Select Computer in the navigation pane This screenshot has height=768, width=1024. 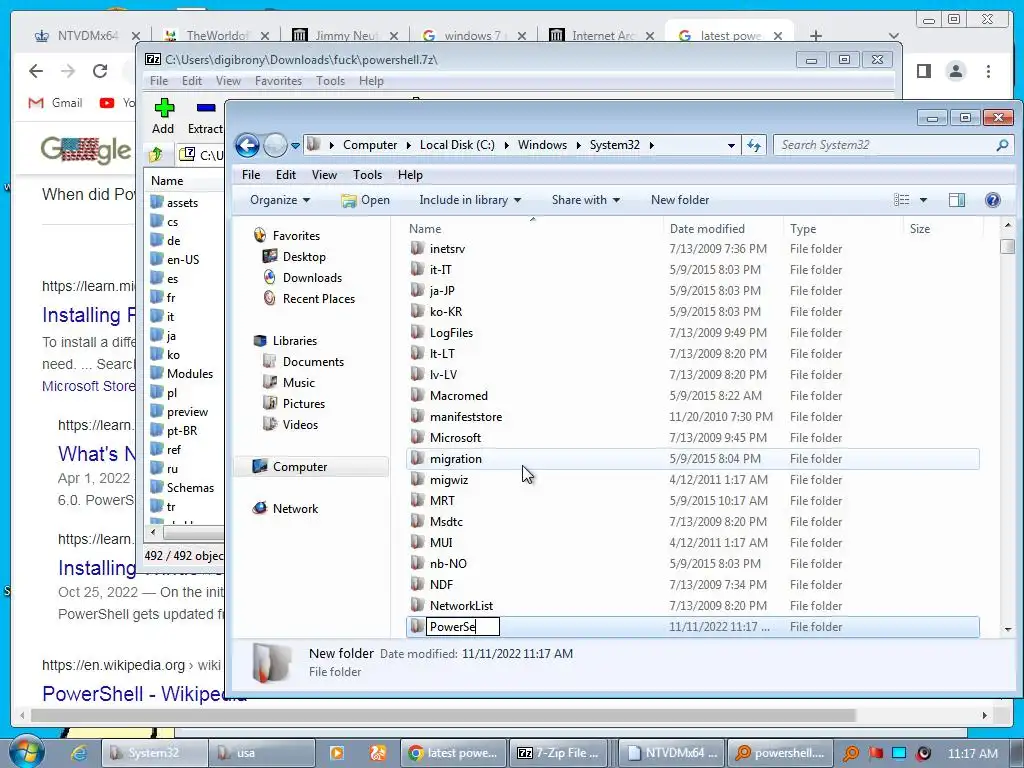(300, 467)
